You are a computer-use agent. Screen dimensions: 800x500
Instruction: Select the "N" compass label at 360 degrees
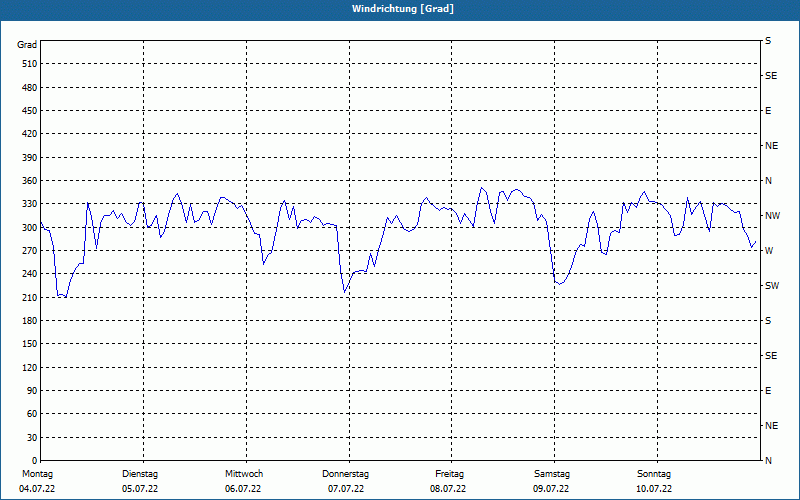point(769,181)
